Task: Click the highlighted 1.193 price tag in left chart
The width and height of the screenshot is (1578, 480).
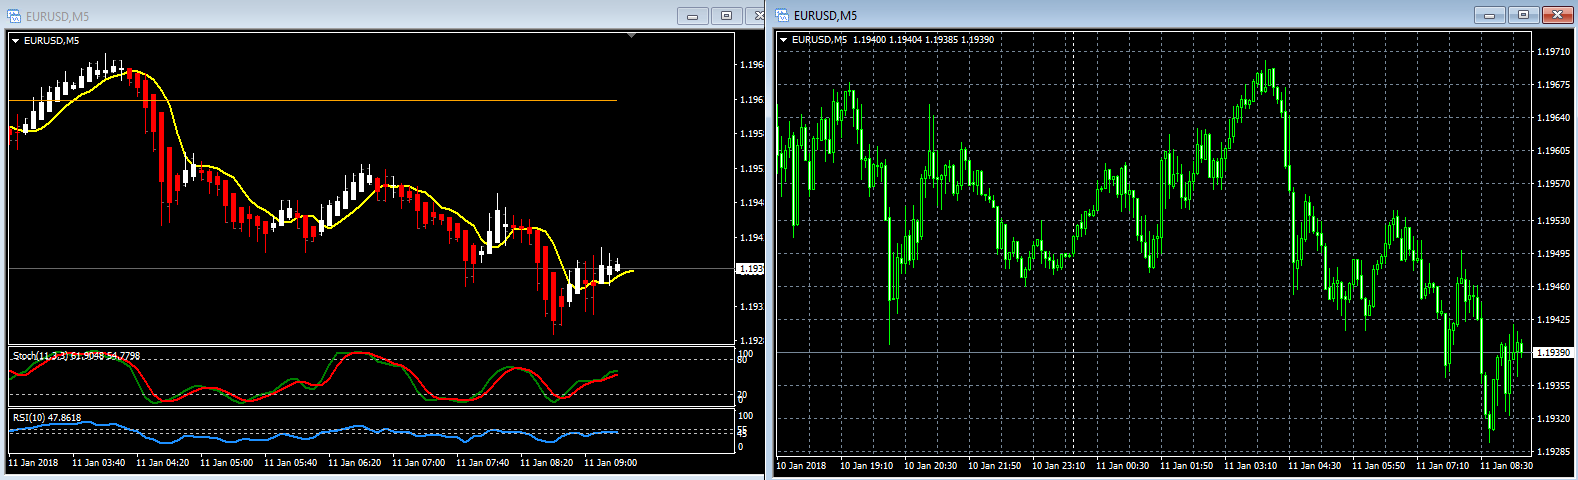Action: (x=750, y=269)
